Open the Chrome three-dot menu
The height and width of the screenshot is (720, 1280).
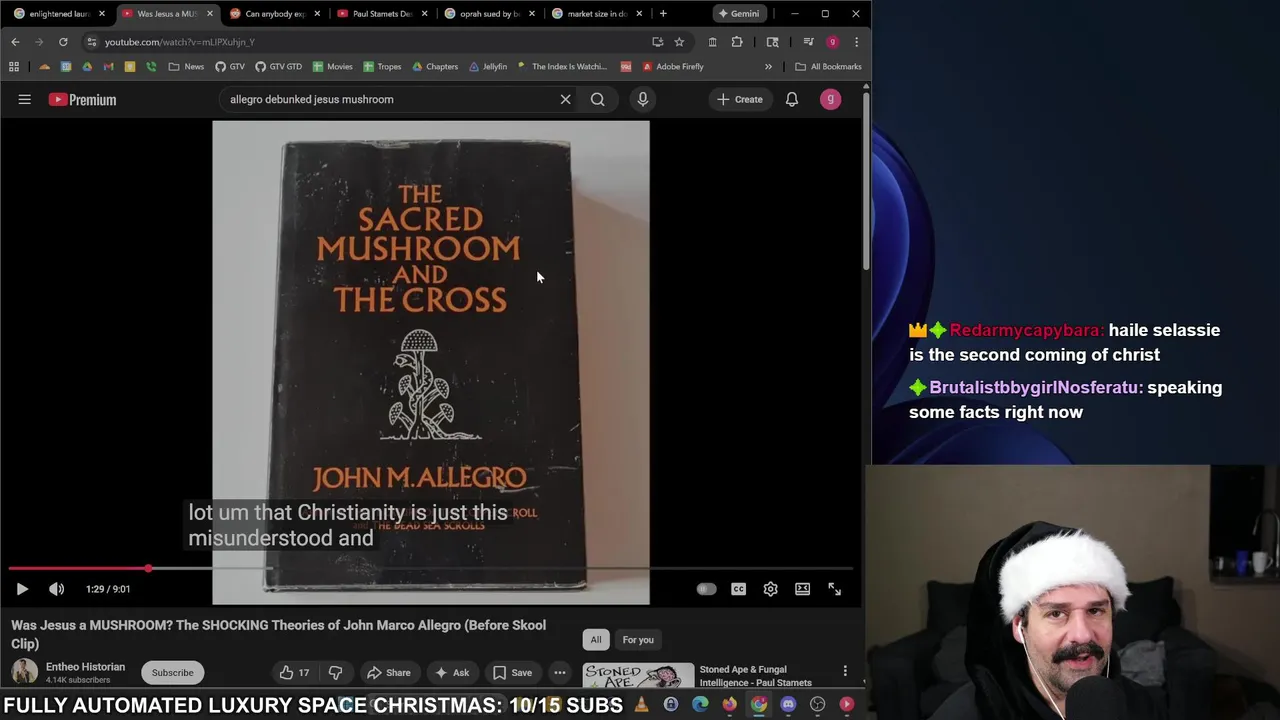click(856, 42)
